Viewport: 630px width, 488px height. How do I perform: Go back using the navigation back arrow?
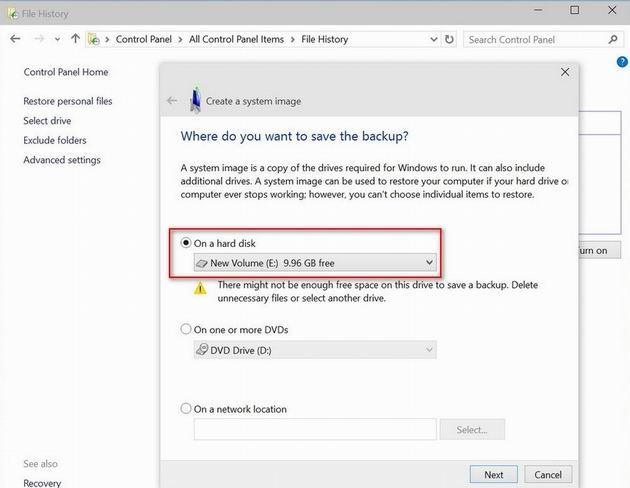point(15,39)
